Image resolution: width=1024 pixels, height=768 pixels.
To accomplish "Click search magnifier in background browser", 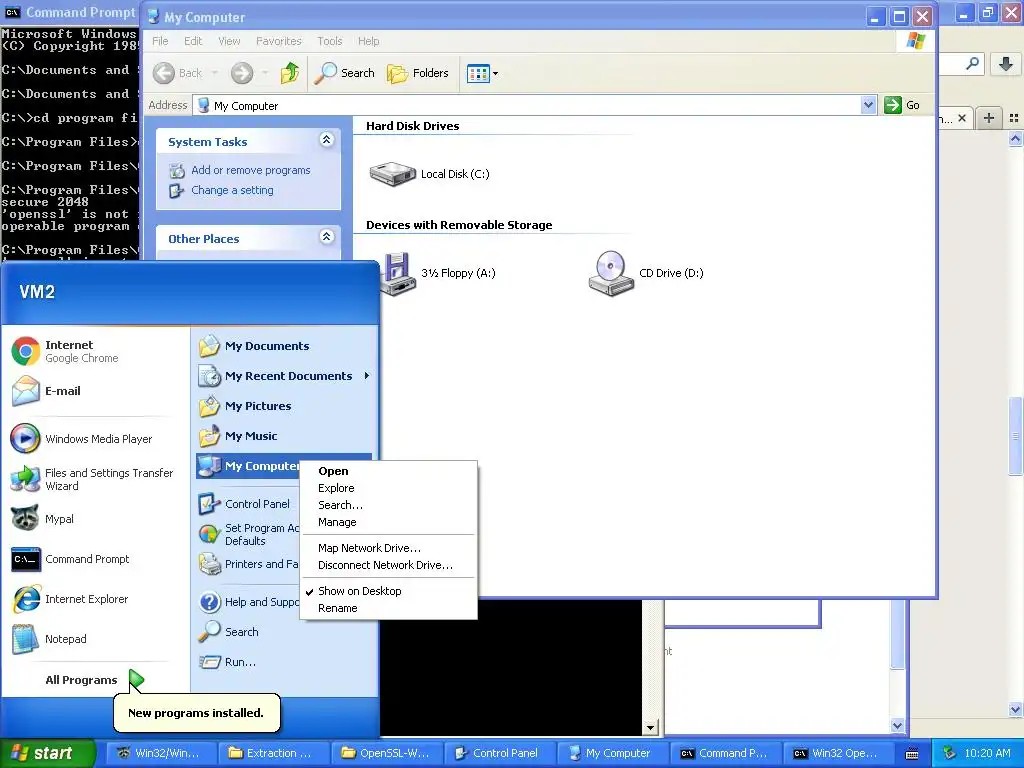I will (x=972, y=64).
